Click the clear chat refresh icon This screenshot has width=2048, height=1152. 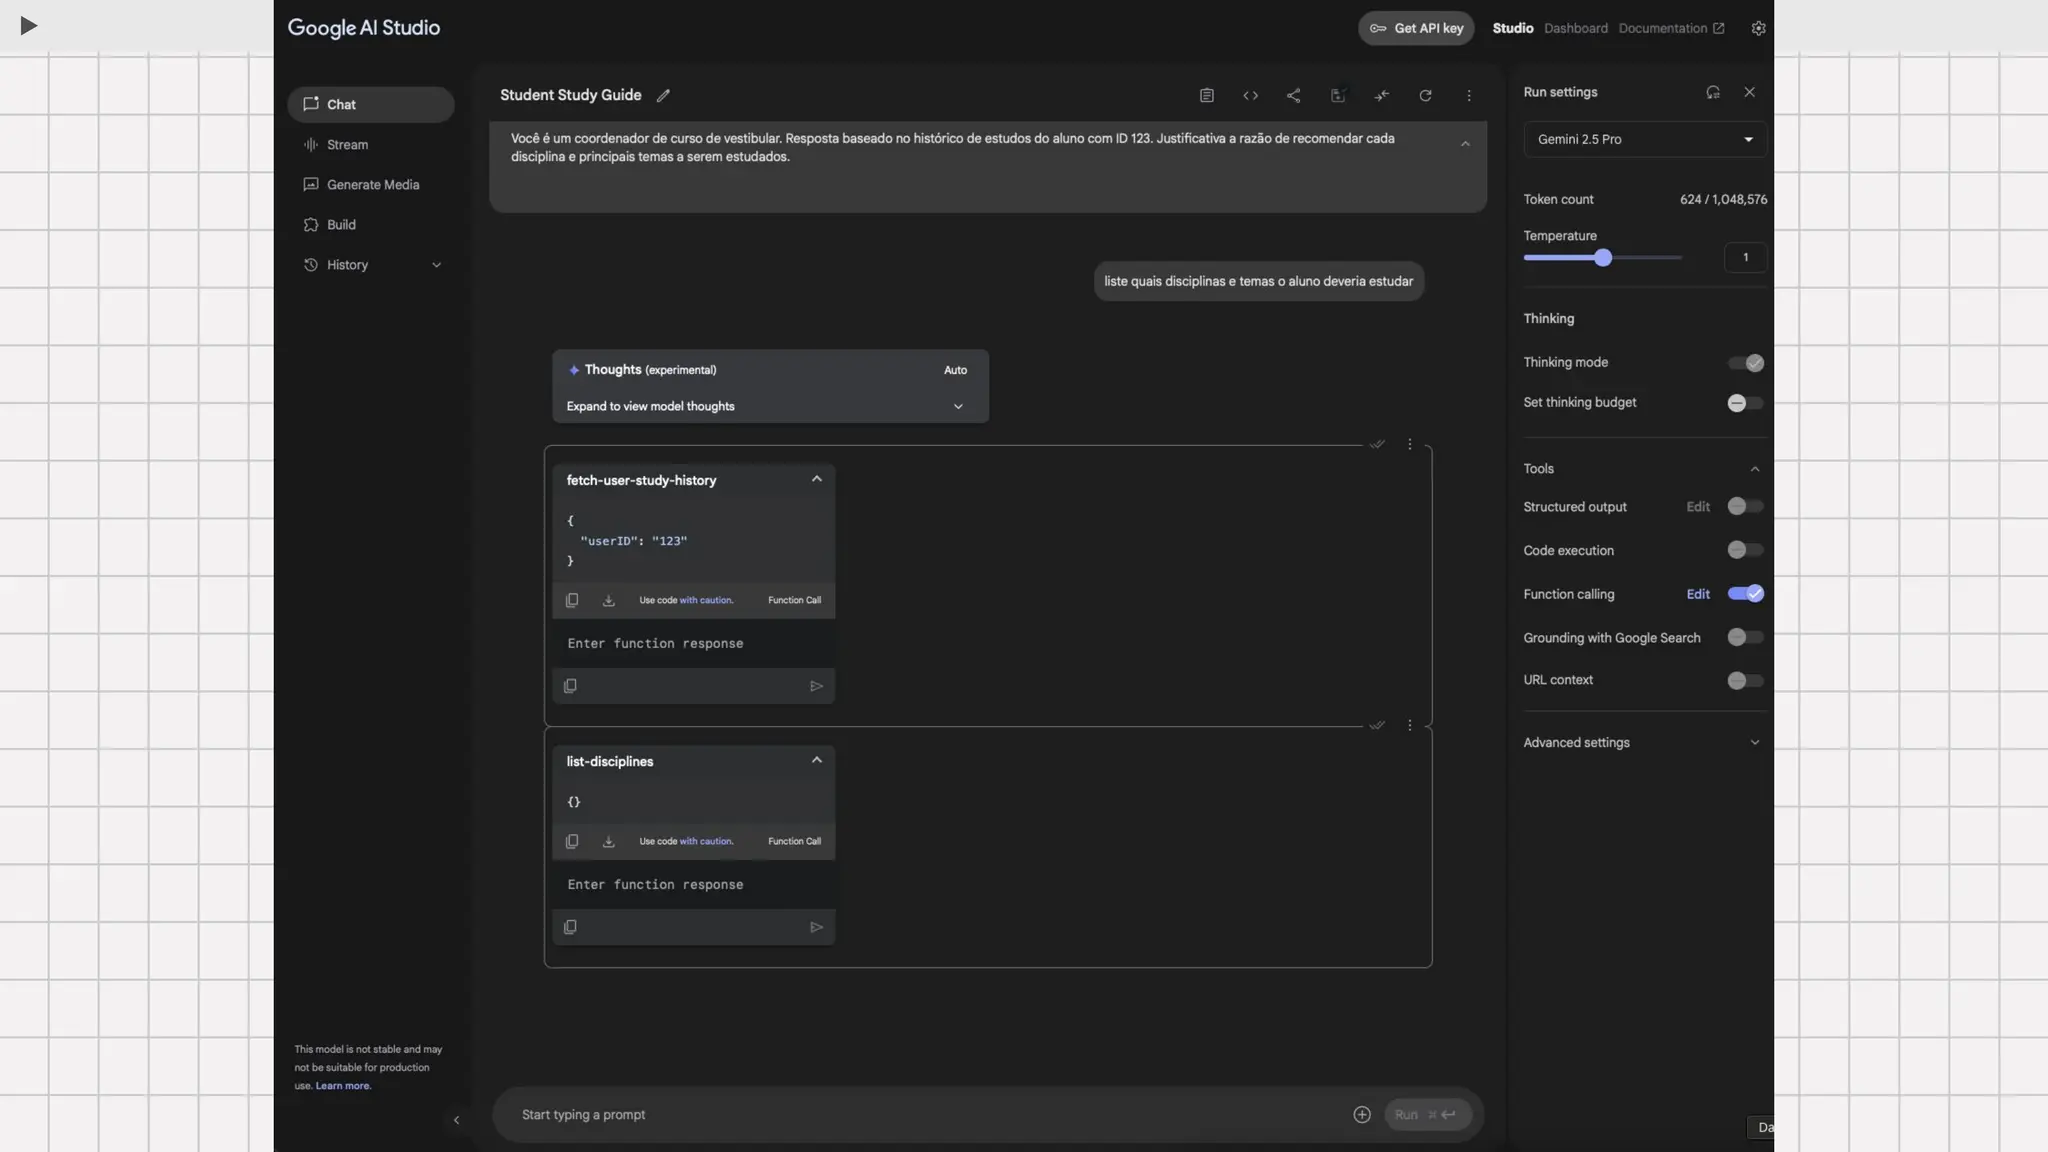click(x=1425, y=96)
